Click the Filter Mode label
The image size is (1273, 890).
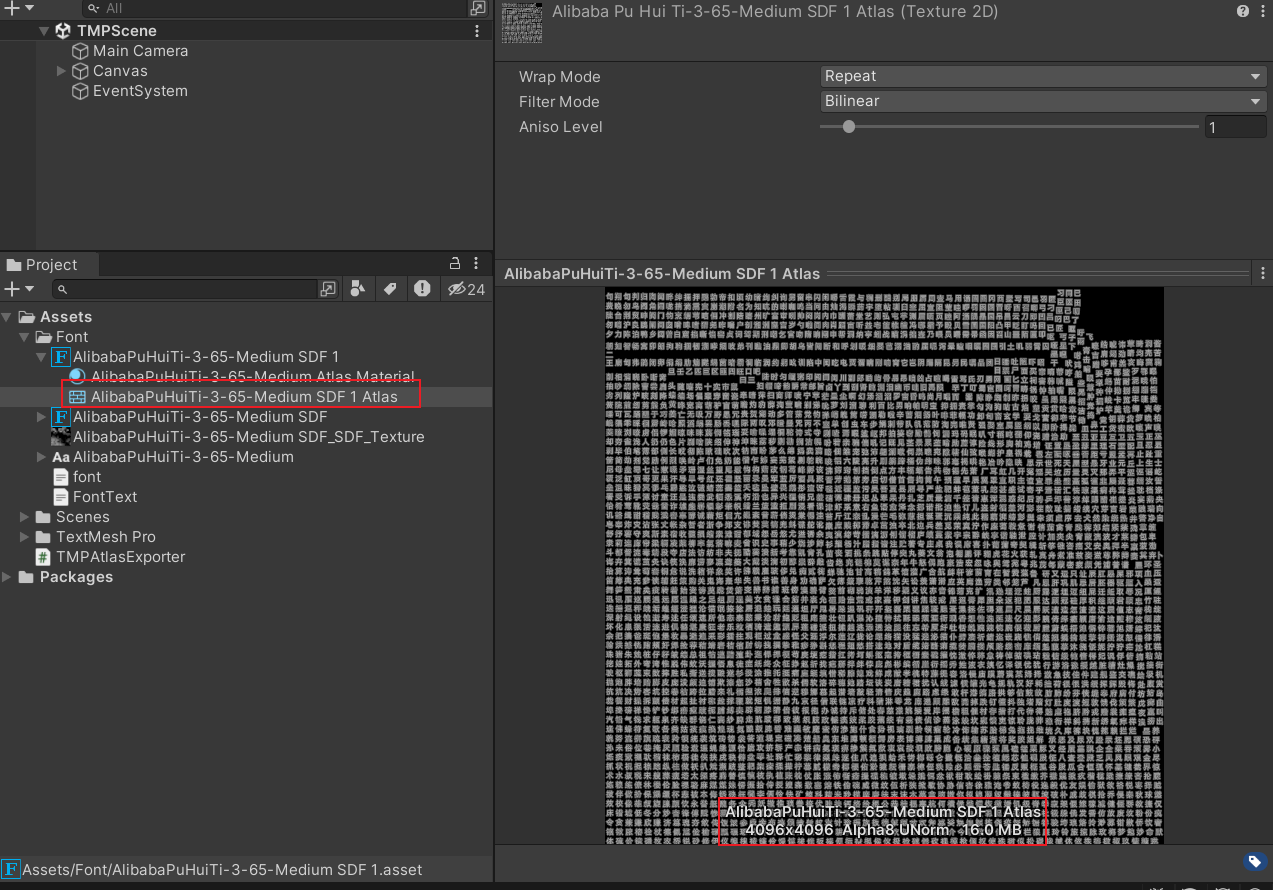pyautogui.click(x=559, y=102)
